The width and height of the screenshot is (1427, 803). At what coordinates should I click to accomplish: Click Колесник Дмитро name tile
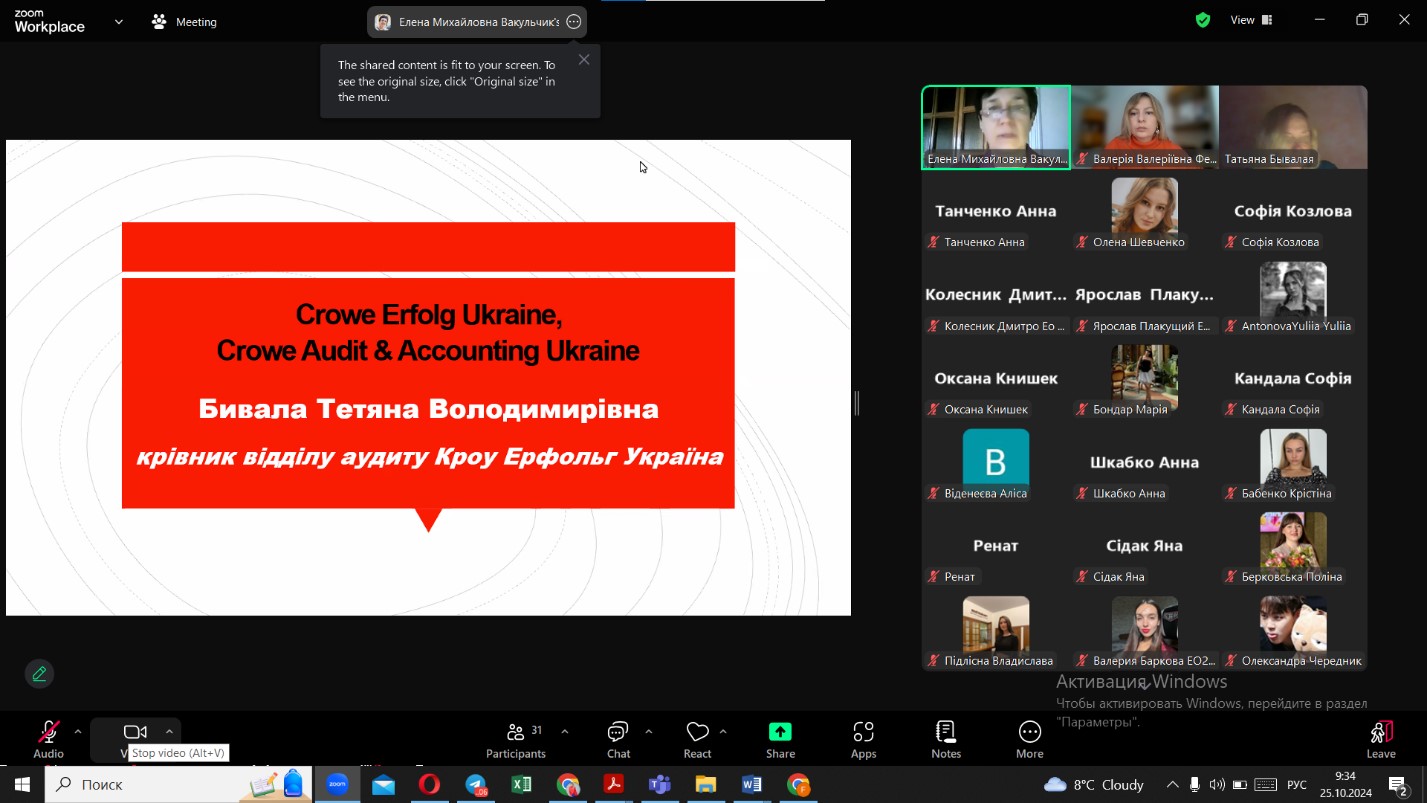pos(996,295)
